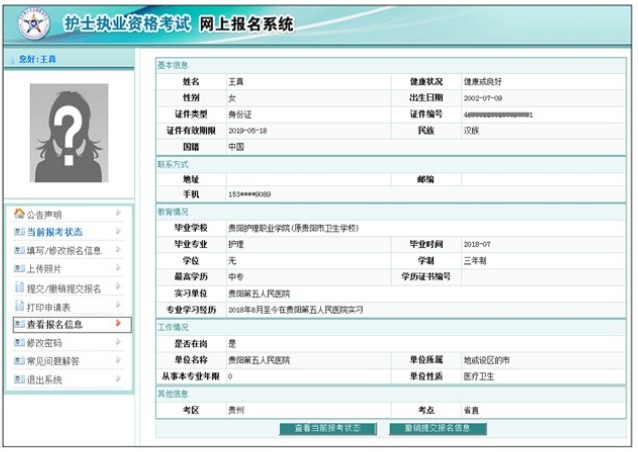Screen dimensions: 638x452
Task: Click the icon beside 上传照片
Action: coord(19,269)
